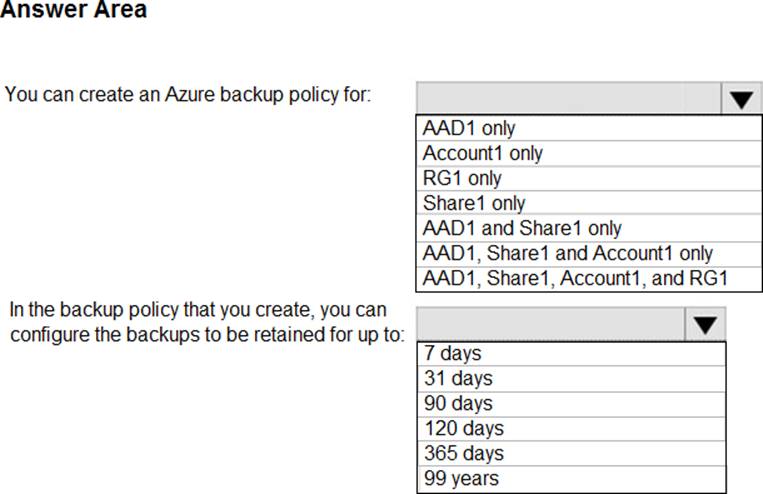This screenshot has width=763, height=494.
Task: Pick the "99 years" retention option
Action: click(x=571, y=478)
